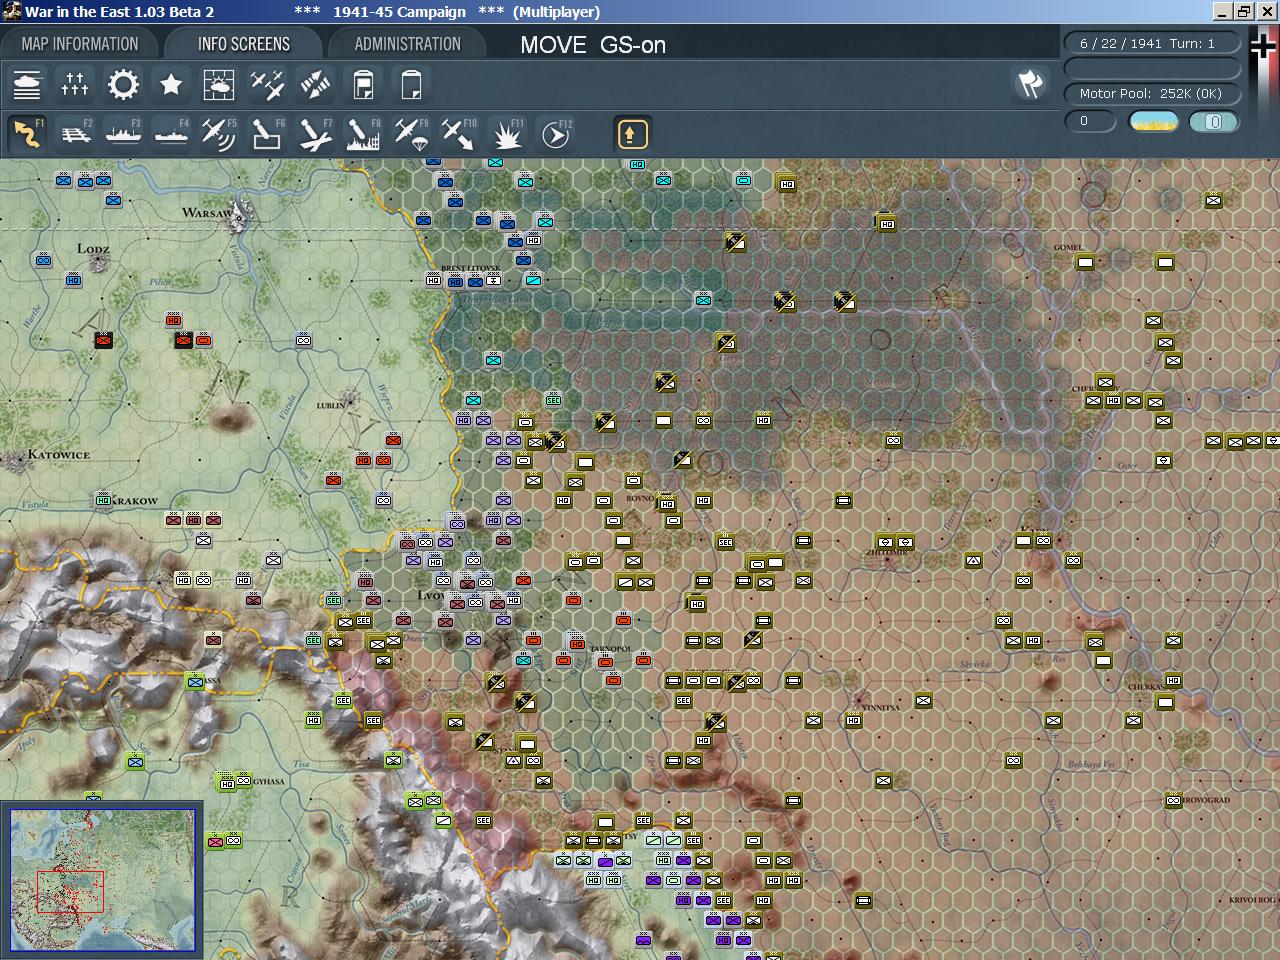Image resolution: width=1280 pixels, height=960 pixels.
Task: Select Amphibious Transport mode (F4)
Action: tap(171, 134)
